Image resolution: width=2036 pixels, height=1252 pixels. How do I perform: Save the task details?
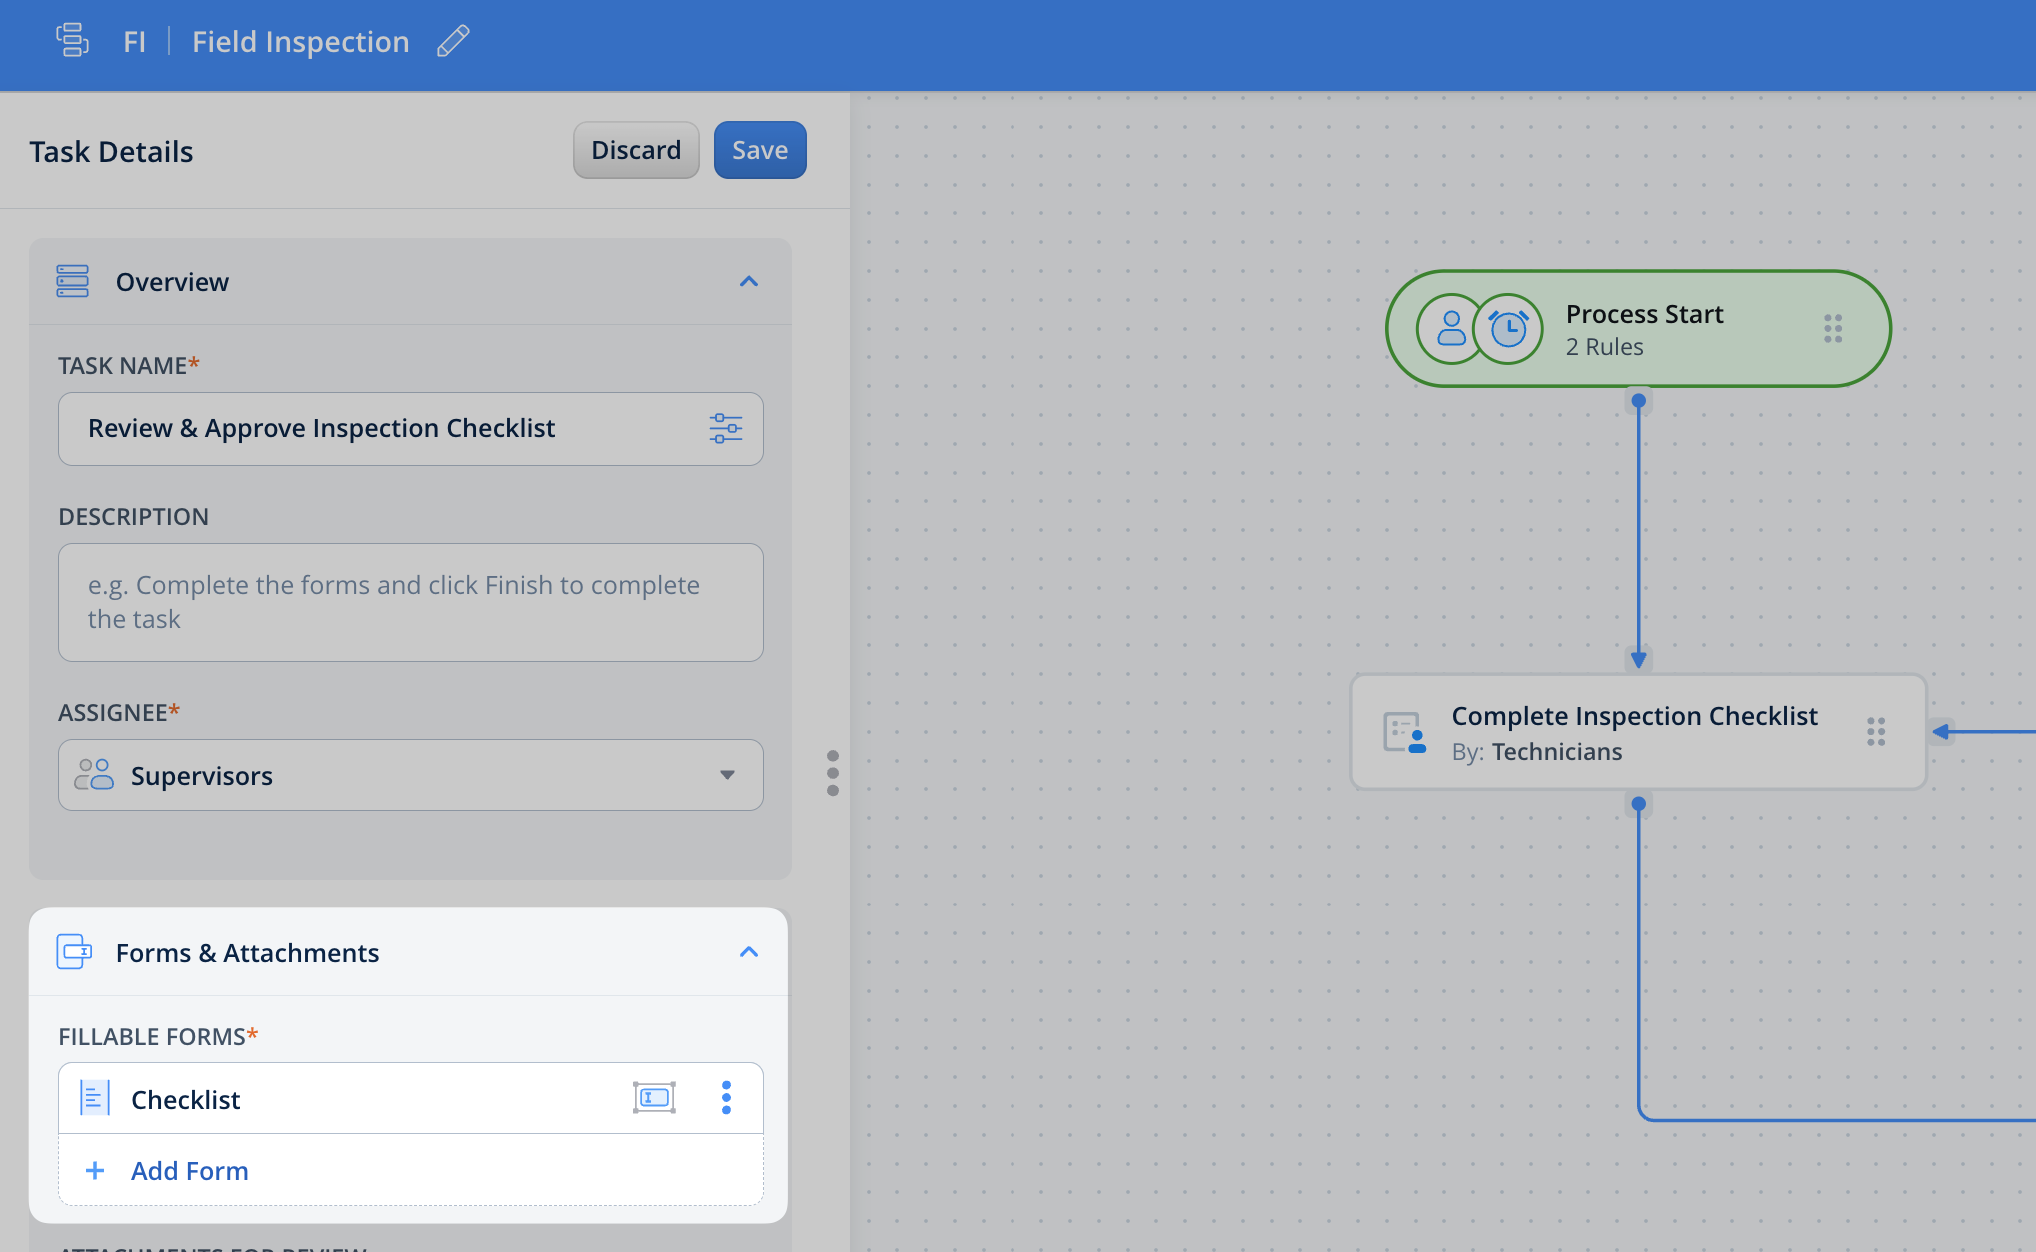pos(759,150)
